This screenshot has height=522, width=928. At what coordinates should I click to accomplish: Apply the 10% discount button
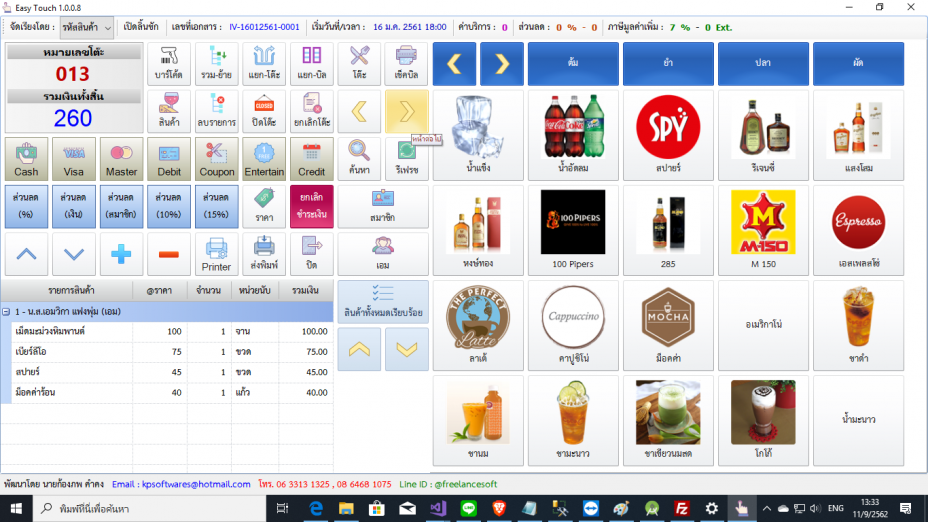click(169, 207)
